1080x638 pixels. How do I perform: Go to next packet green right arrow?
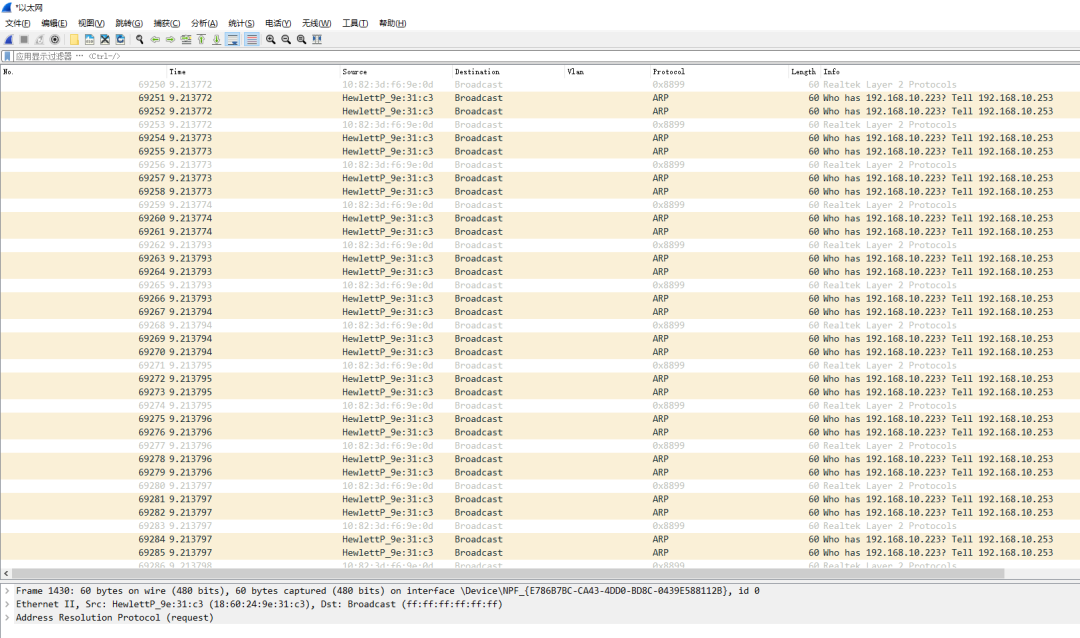(x=170, y=40)
